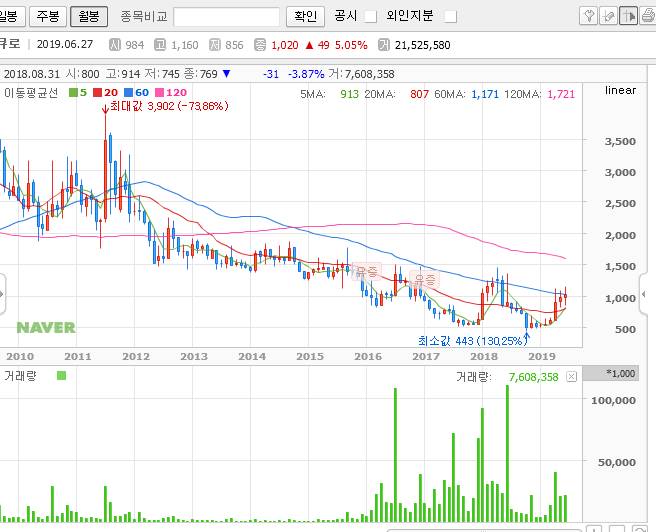Switch to the 주봉 weekly chart
The image size is (656, 532).
coord(48,16)
